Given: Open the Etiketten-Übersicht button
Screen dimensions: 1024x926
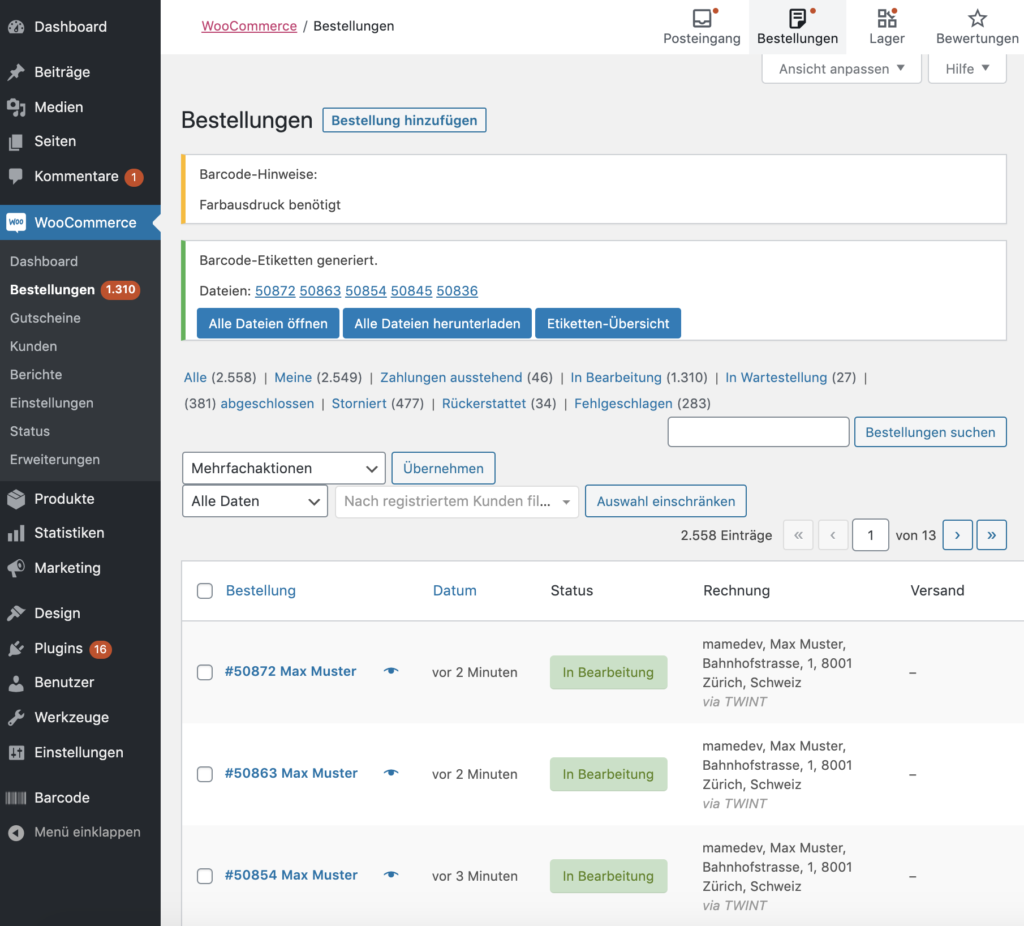Looking at the screenshot, I should [x=608, y=323].
